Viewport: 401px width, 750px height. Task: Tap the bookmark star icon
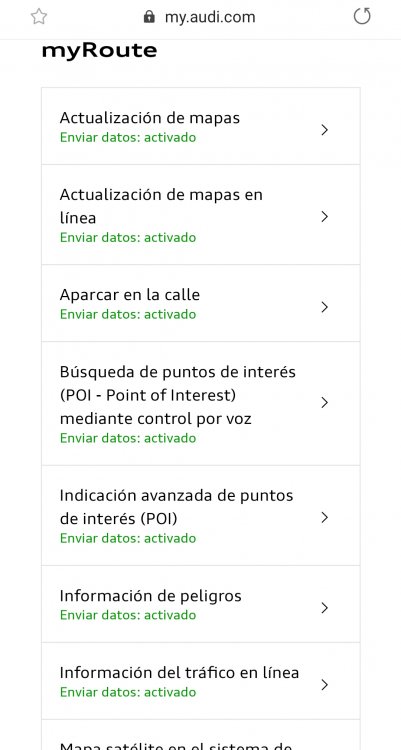(39, 17)
